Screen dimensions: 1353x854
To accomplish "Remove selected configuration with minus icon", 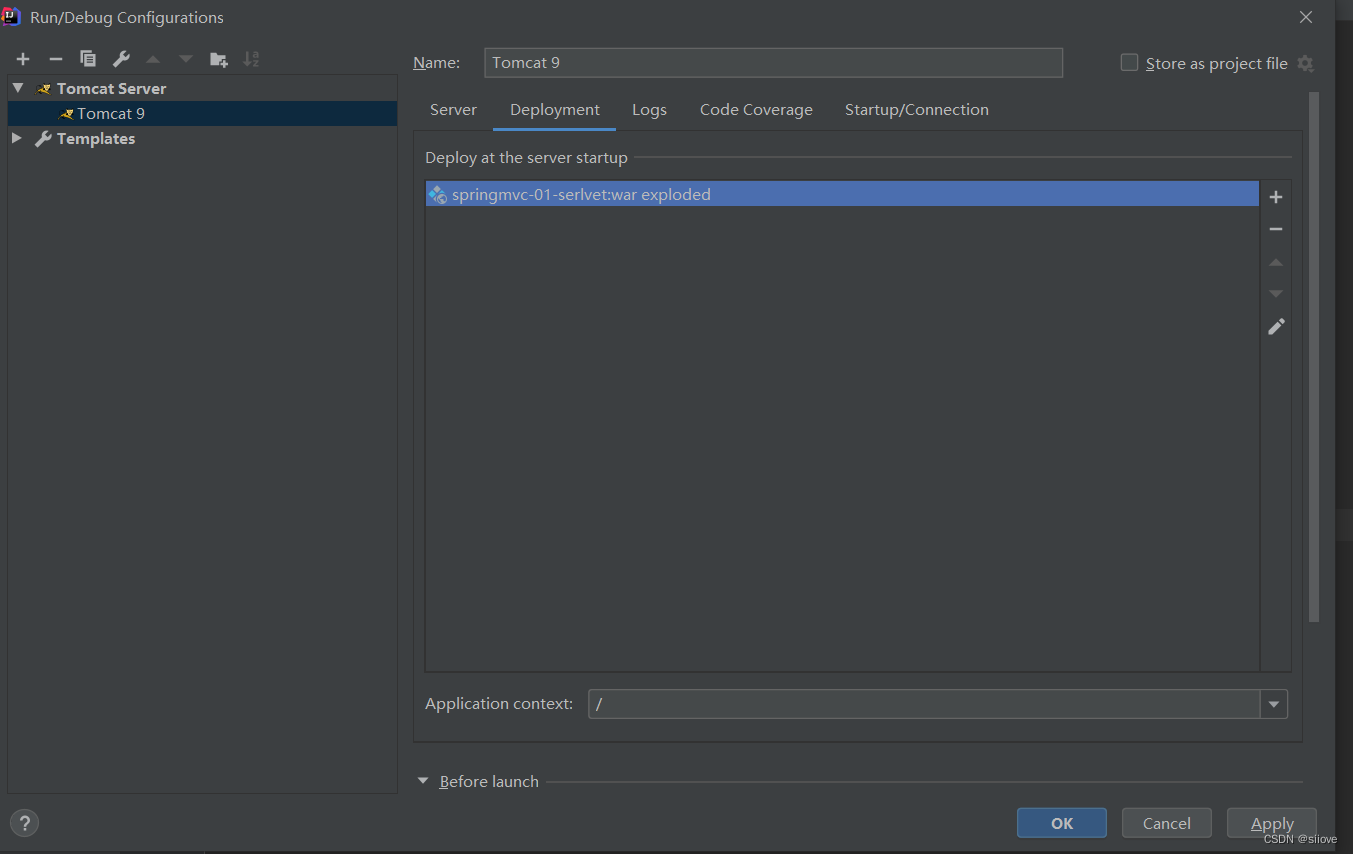I will [56, 60].
